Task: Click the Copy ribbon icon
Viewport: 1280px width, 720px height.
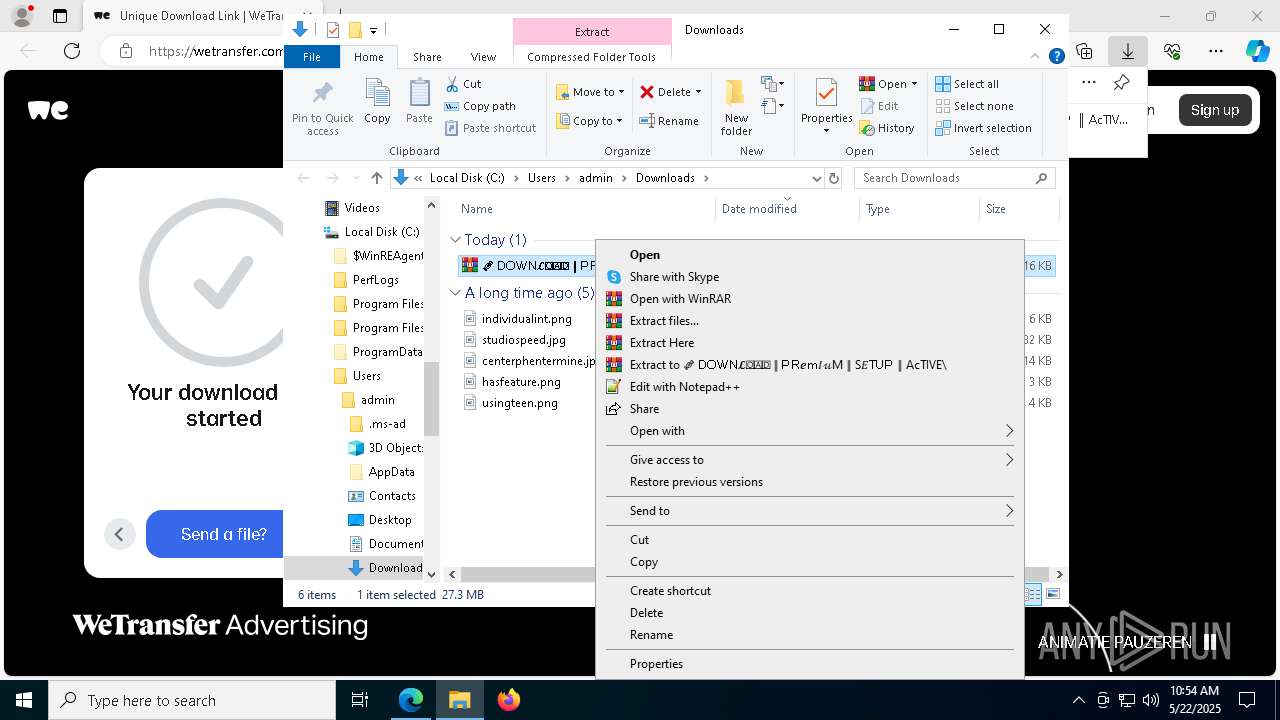Action: coord(377,102)
